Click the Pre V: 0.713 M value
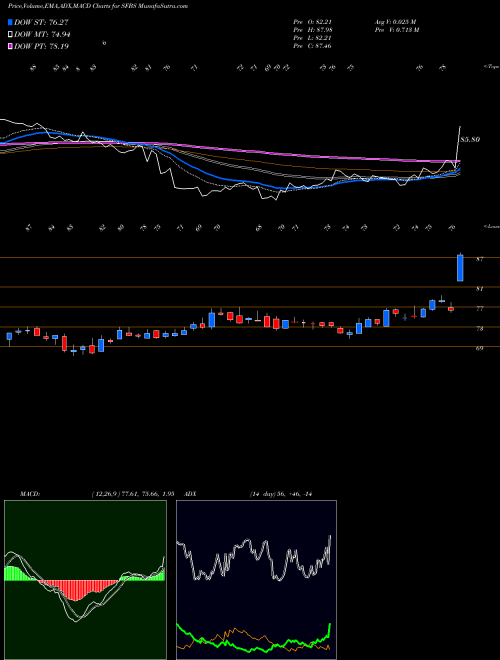The width and height of the screenshot is (500, 660). click(x=398, y=30)
